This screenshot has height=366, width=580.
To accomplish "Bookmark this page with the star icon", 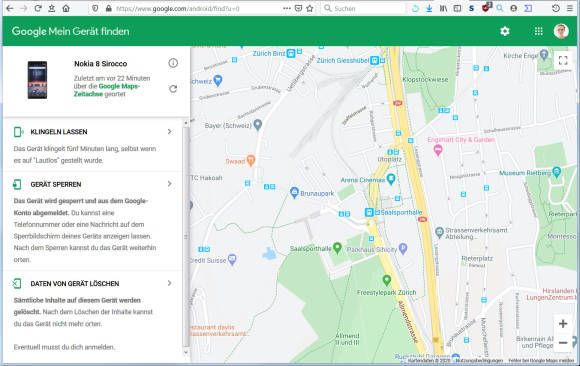I will [x=310, y=8].
